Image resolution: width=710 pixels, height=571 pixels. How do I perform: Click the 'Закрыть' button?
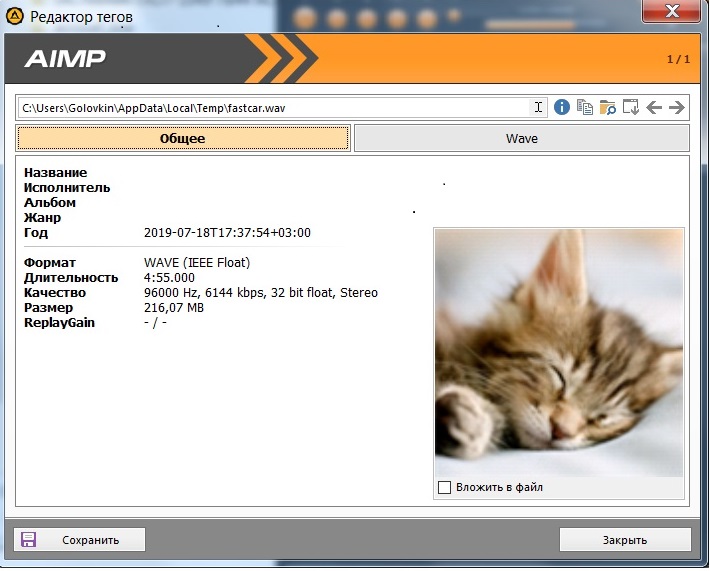(624, 540)
